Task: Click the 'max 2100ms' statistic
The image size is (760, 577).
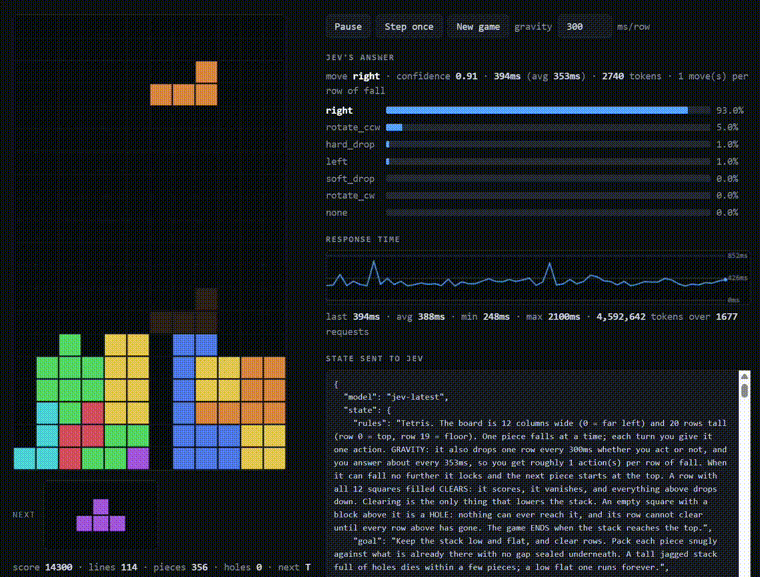Action: tap(553, 317)
